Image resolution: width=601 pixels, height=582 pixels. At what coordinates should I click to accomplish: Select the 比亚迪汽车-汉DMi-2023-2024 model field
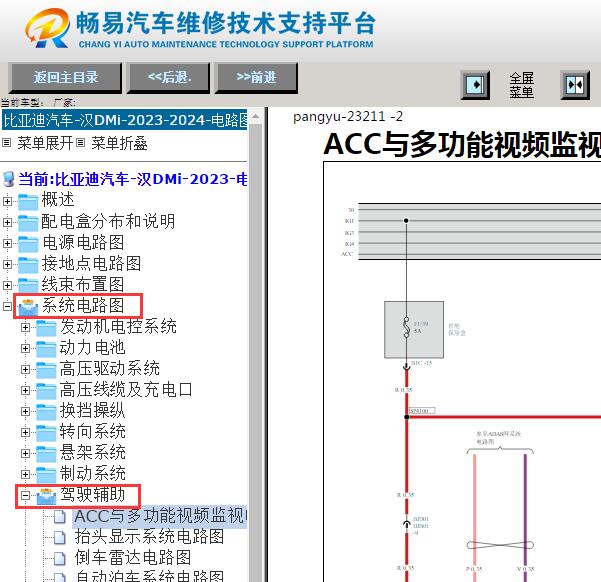(125, 120)
